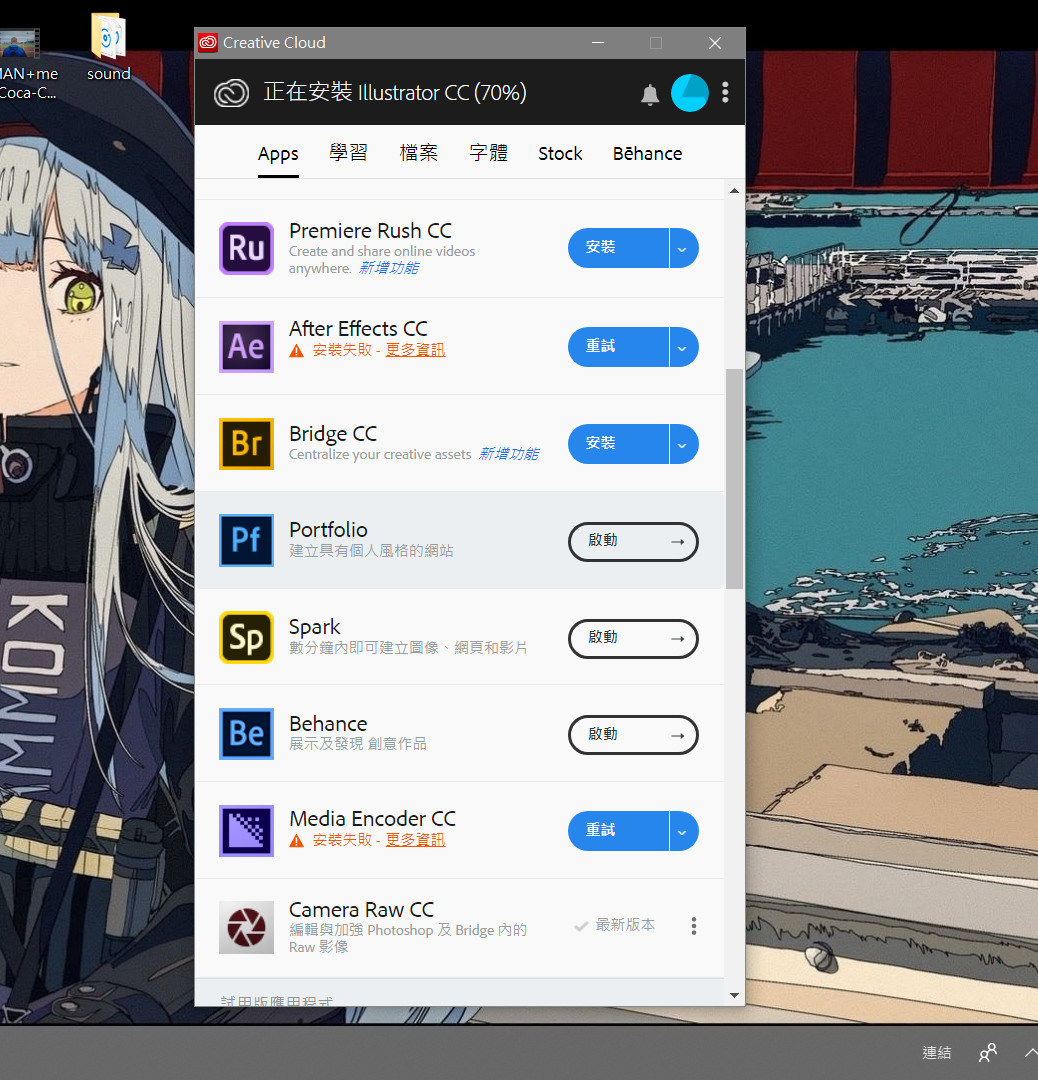The height and width of the screenshot is (1080, 1038).
Task: Expand the Media Encoder retry dropdown arrow
Action: pos(683,831)
